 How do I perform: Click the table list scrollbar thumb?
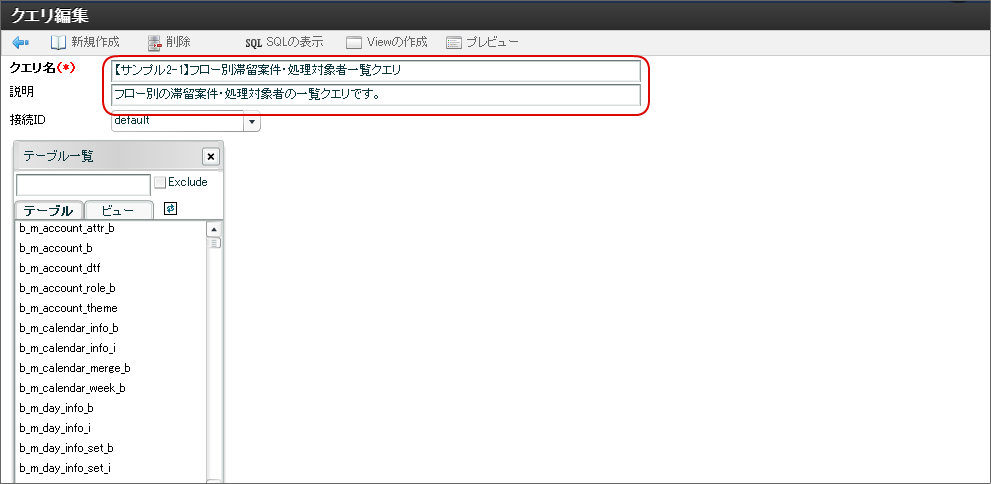click(x=214, y=243)
